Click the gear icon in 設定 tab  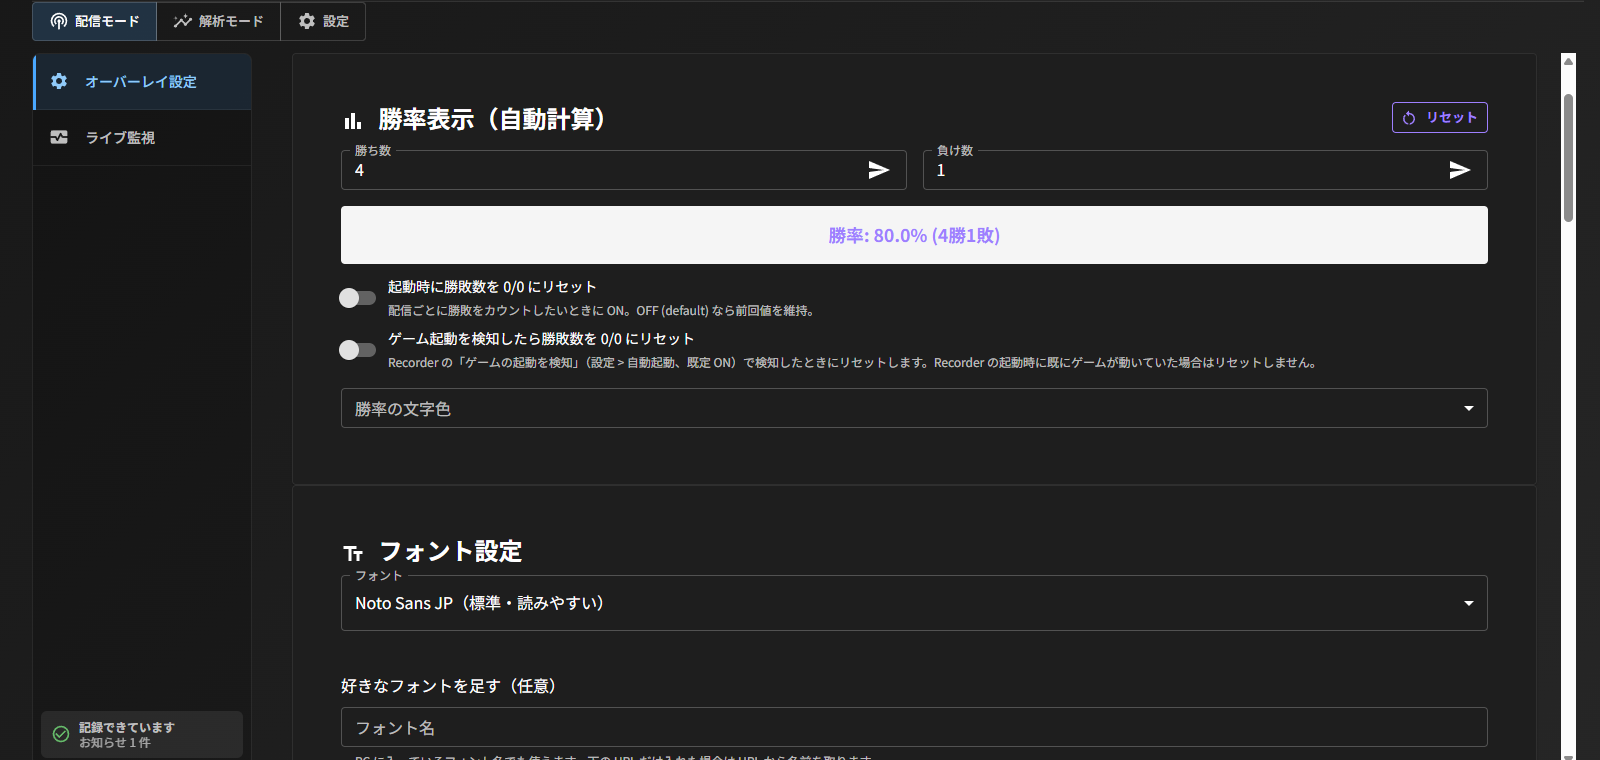[307, 21]
